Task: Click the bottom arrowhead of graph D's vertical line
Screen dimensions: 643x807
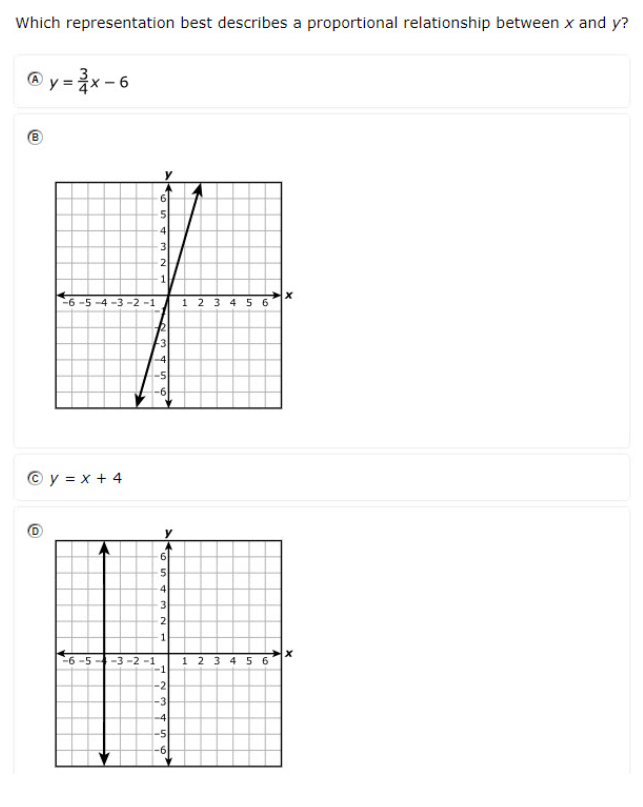Action: [x=104, y=759]
